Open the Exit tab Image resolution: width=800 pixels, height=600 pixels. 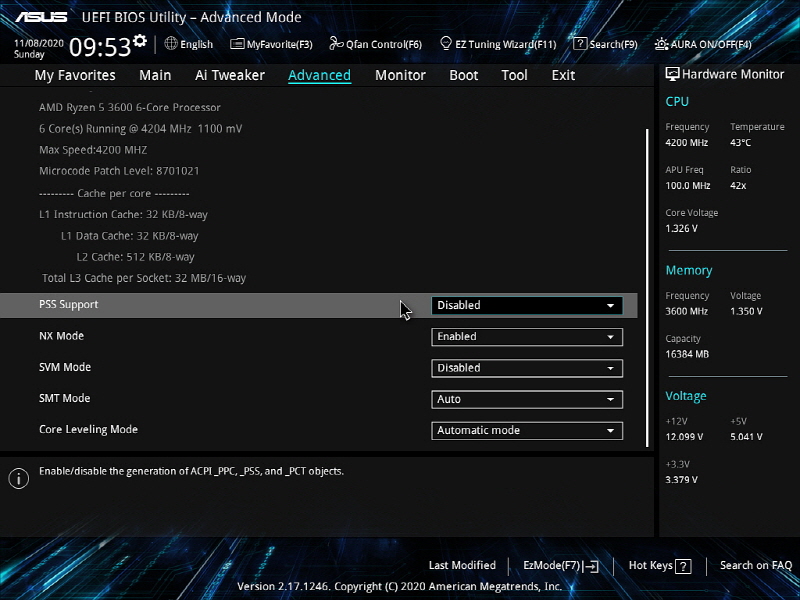[563, 75]
